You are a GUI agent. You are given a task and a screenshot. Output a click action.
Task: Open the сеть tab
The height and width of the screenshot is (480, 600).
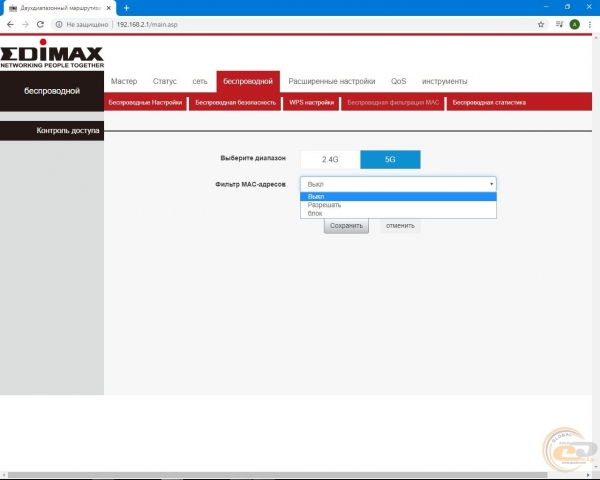(x=200, y=81)
